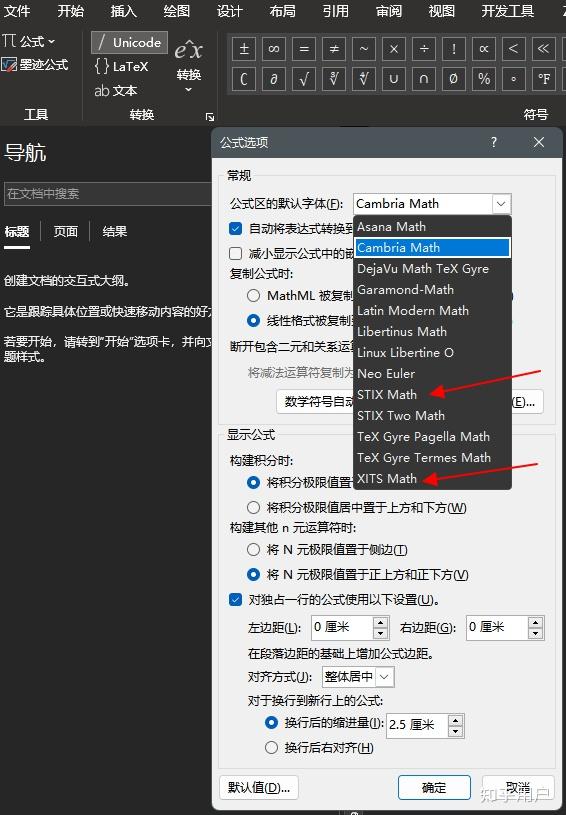
Task: Switch navigation pane to 结果 tab
Action: [x=114, y=231]
